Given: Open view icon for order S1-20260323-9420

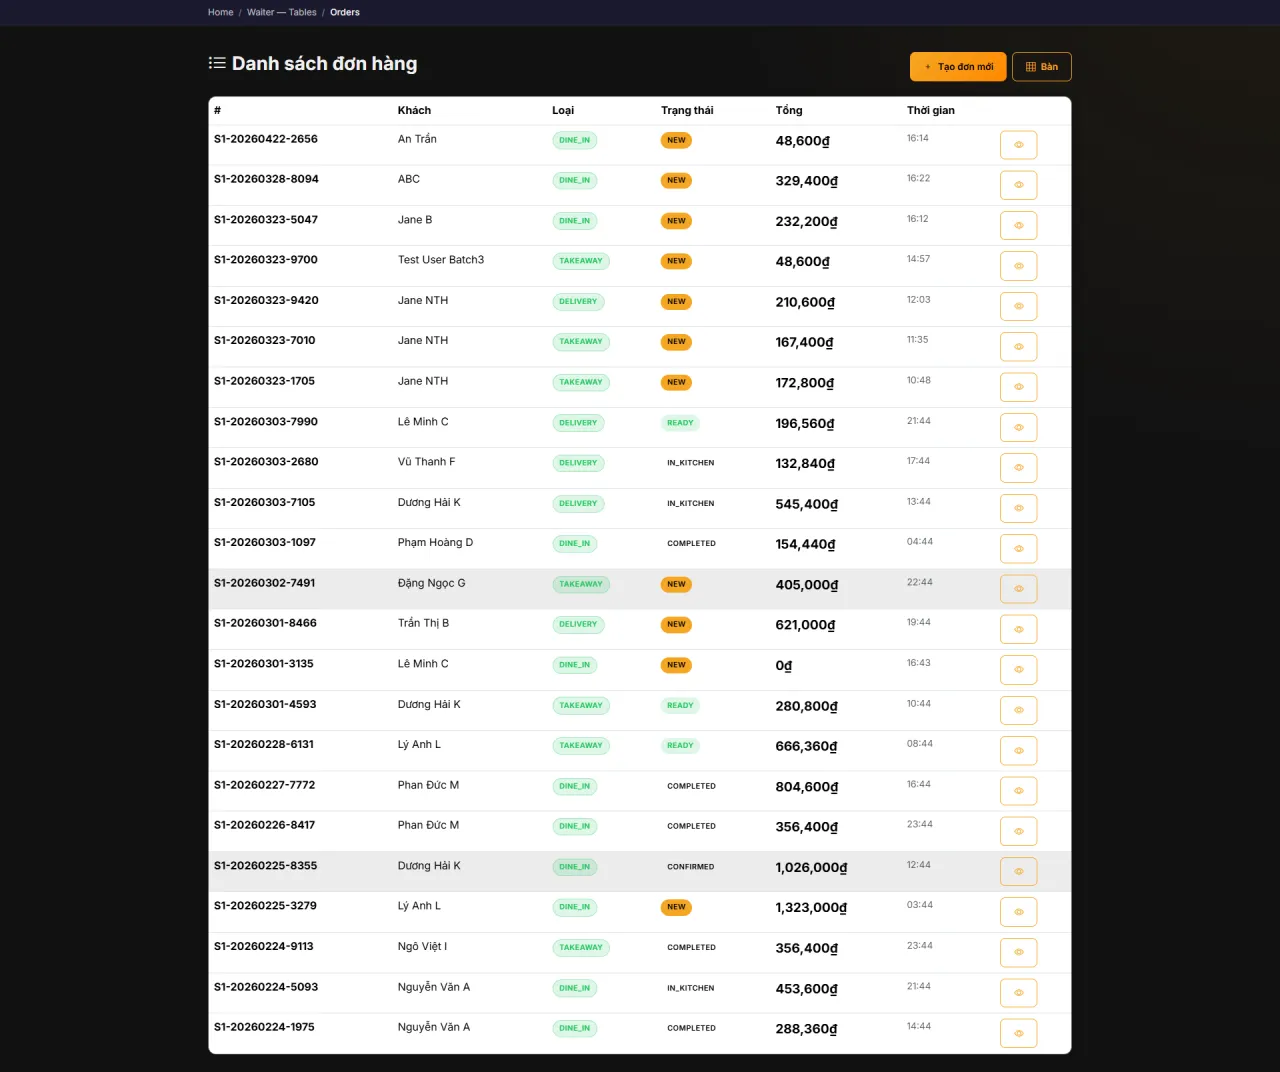Looking at the screenshot, I should coord(1018,306).
